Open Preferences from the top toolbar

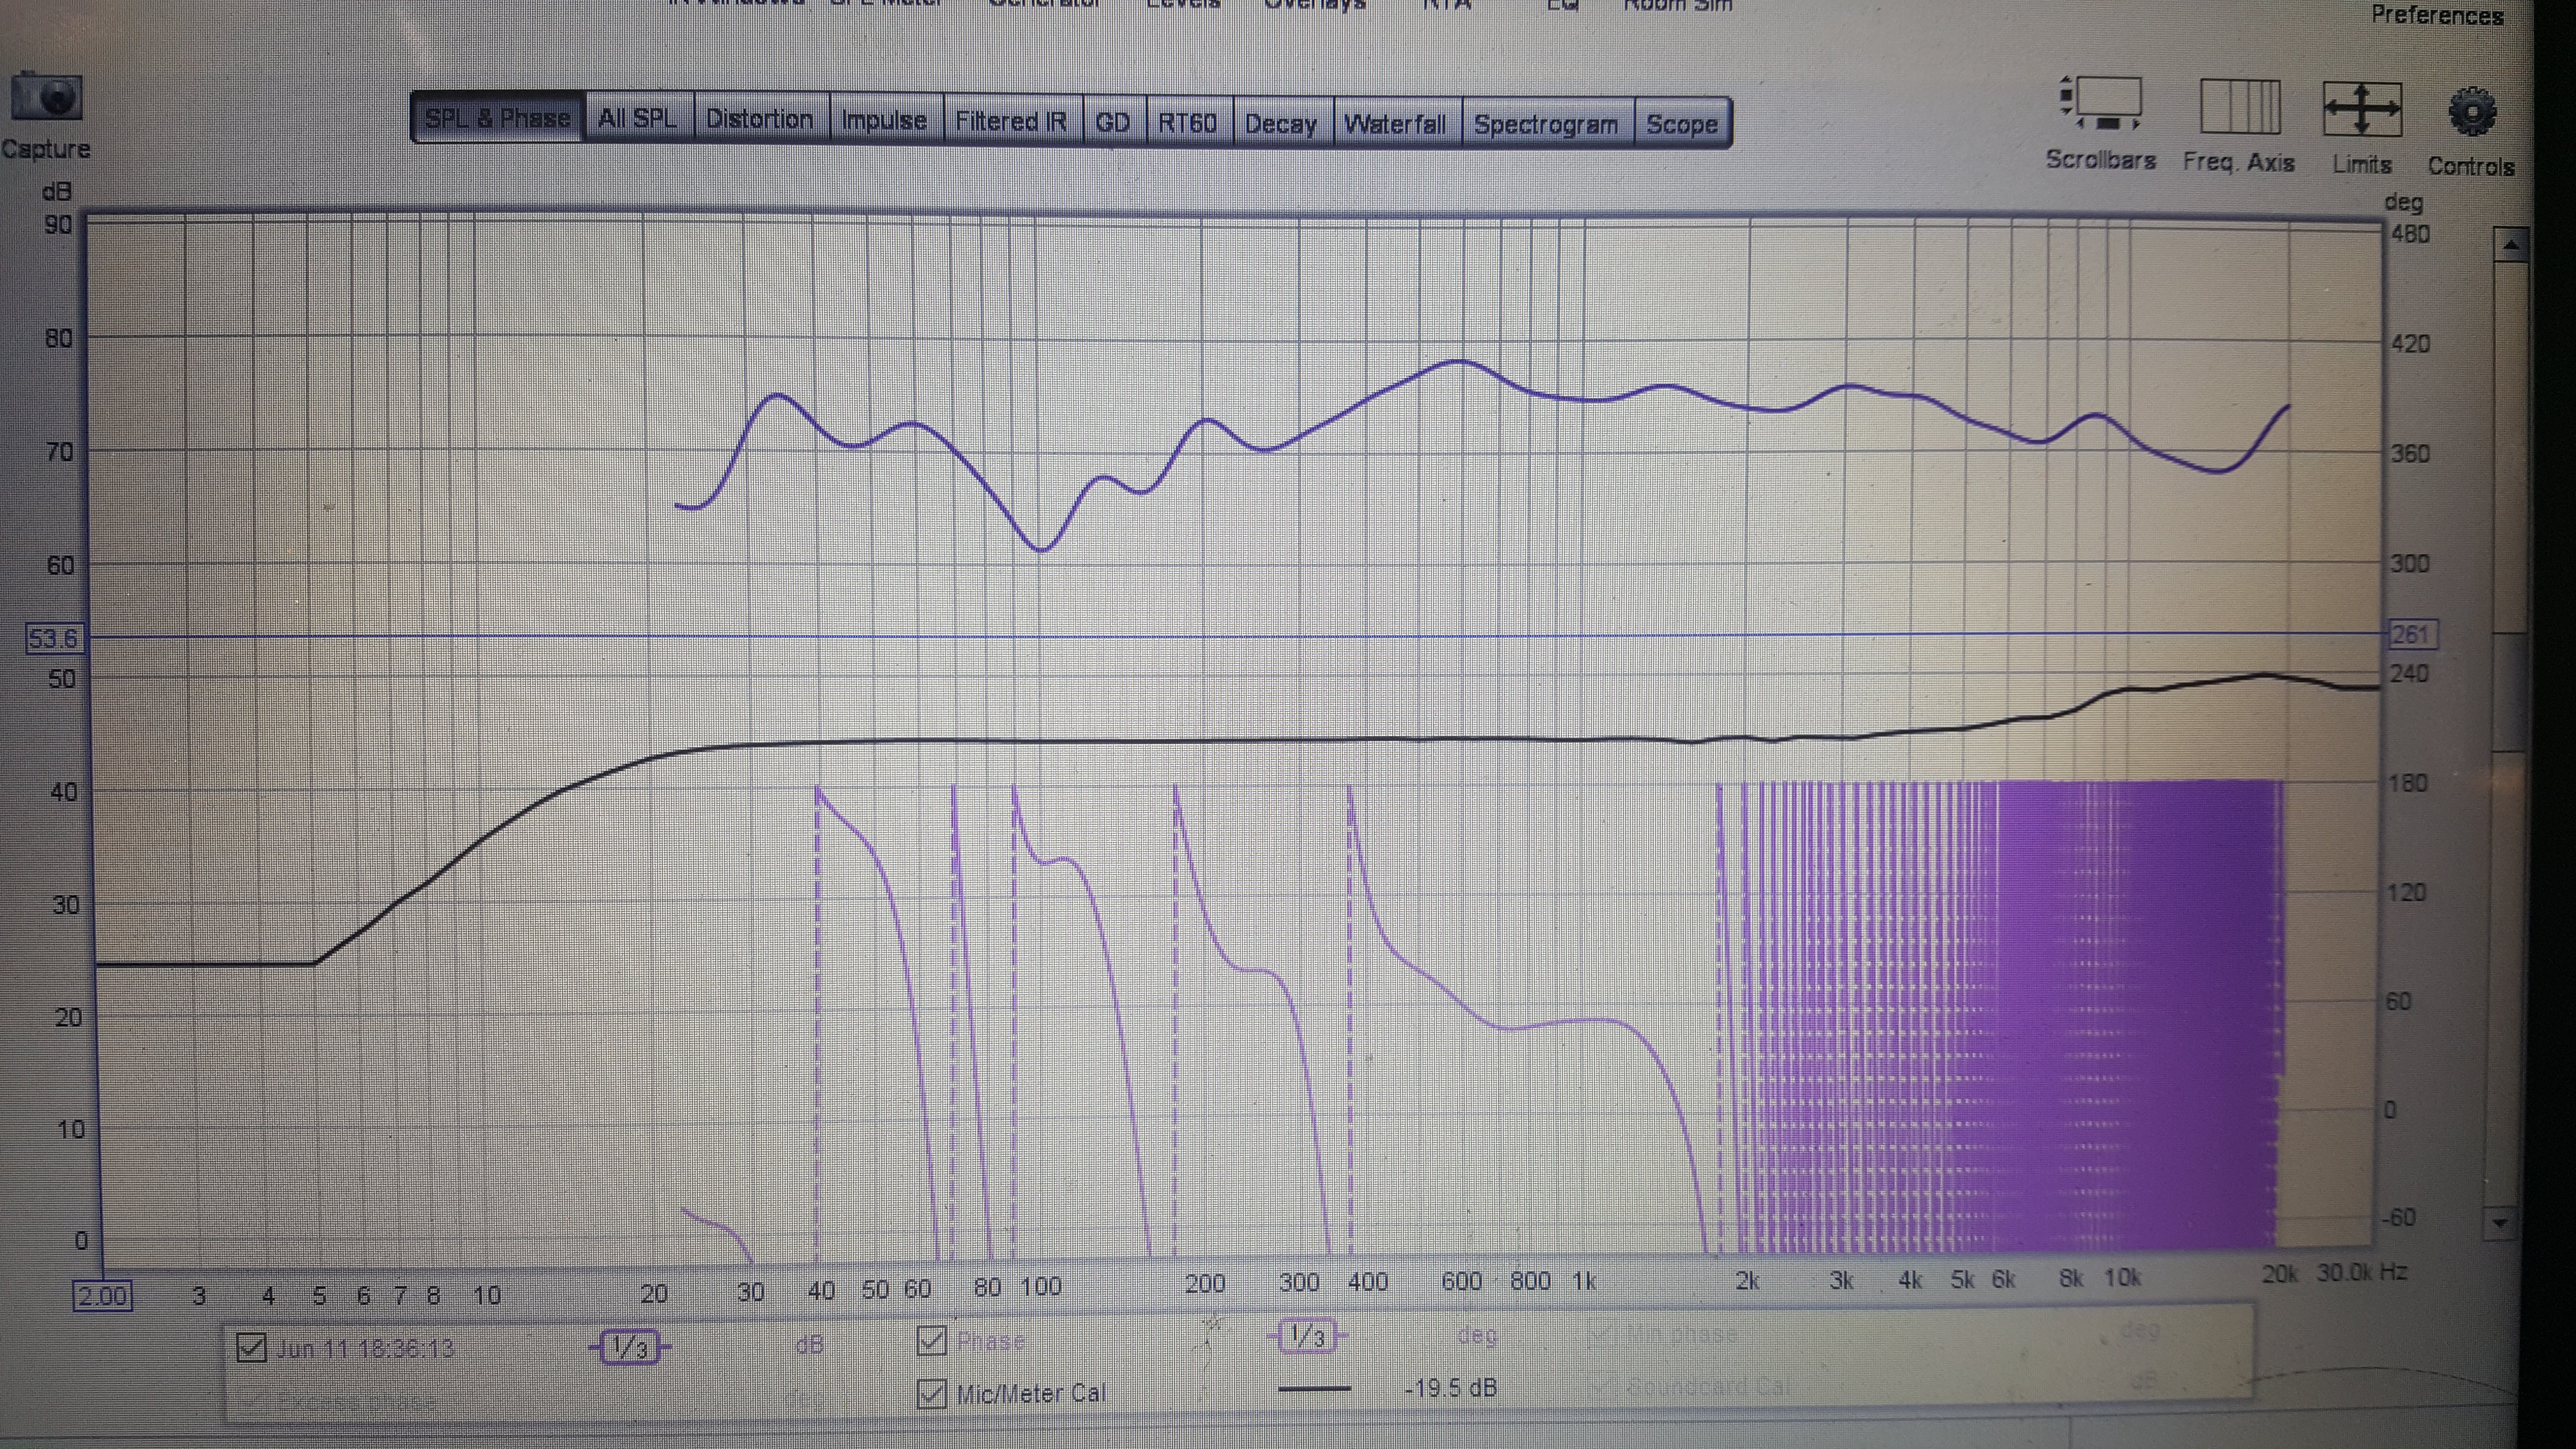coord(2437,15)
